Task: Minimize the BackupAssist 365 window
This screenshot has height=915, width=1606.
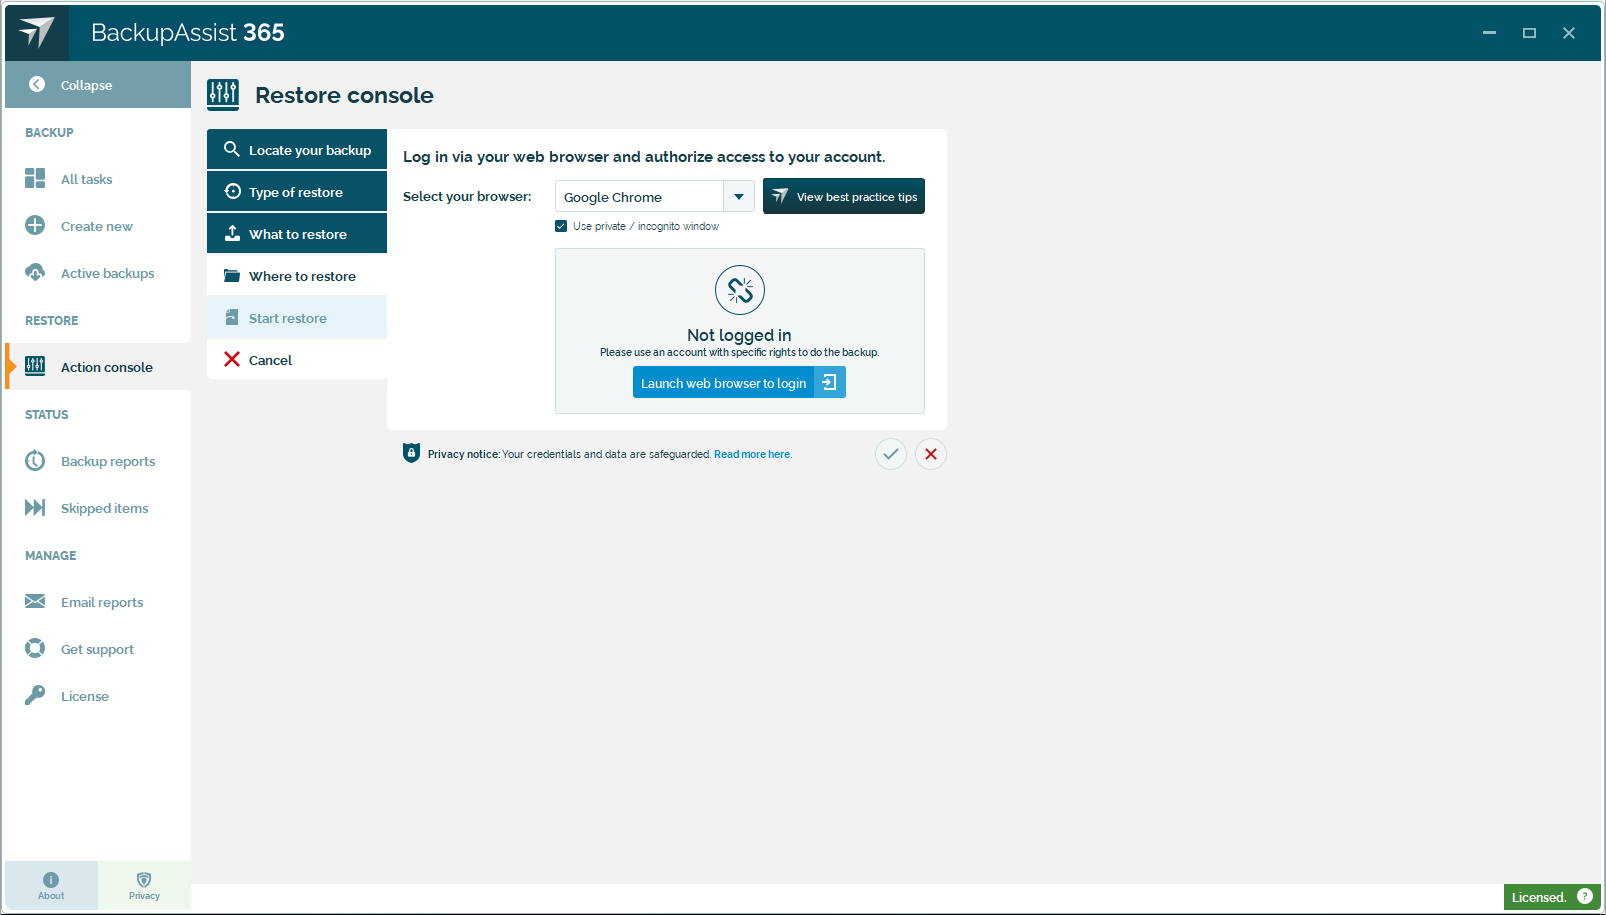Action: [1489, 33]
